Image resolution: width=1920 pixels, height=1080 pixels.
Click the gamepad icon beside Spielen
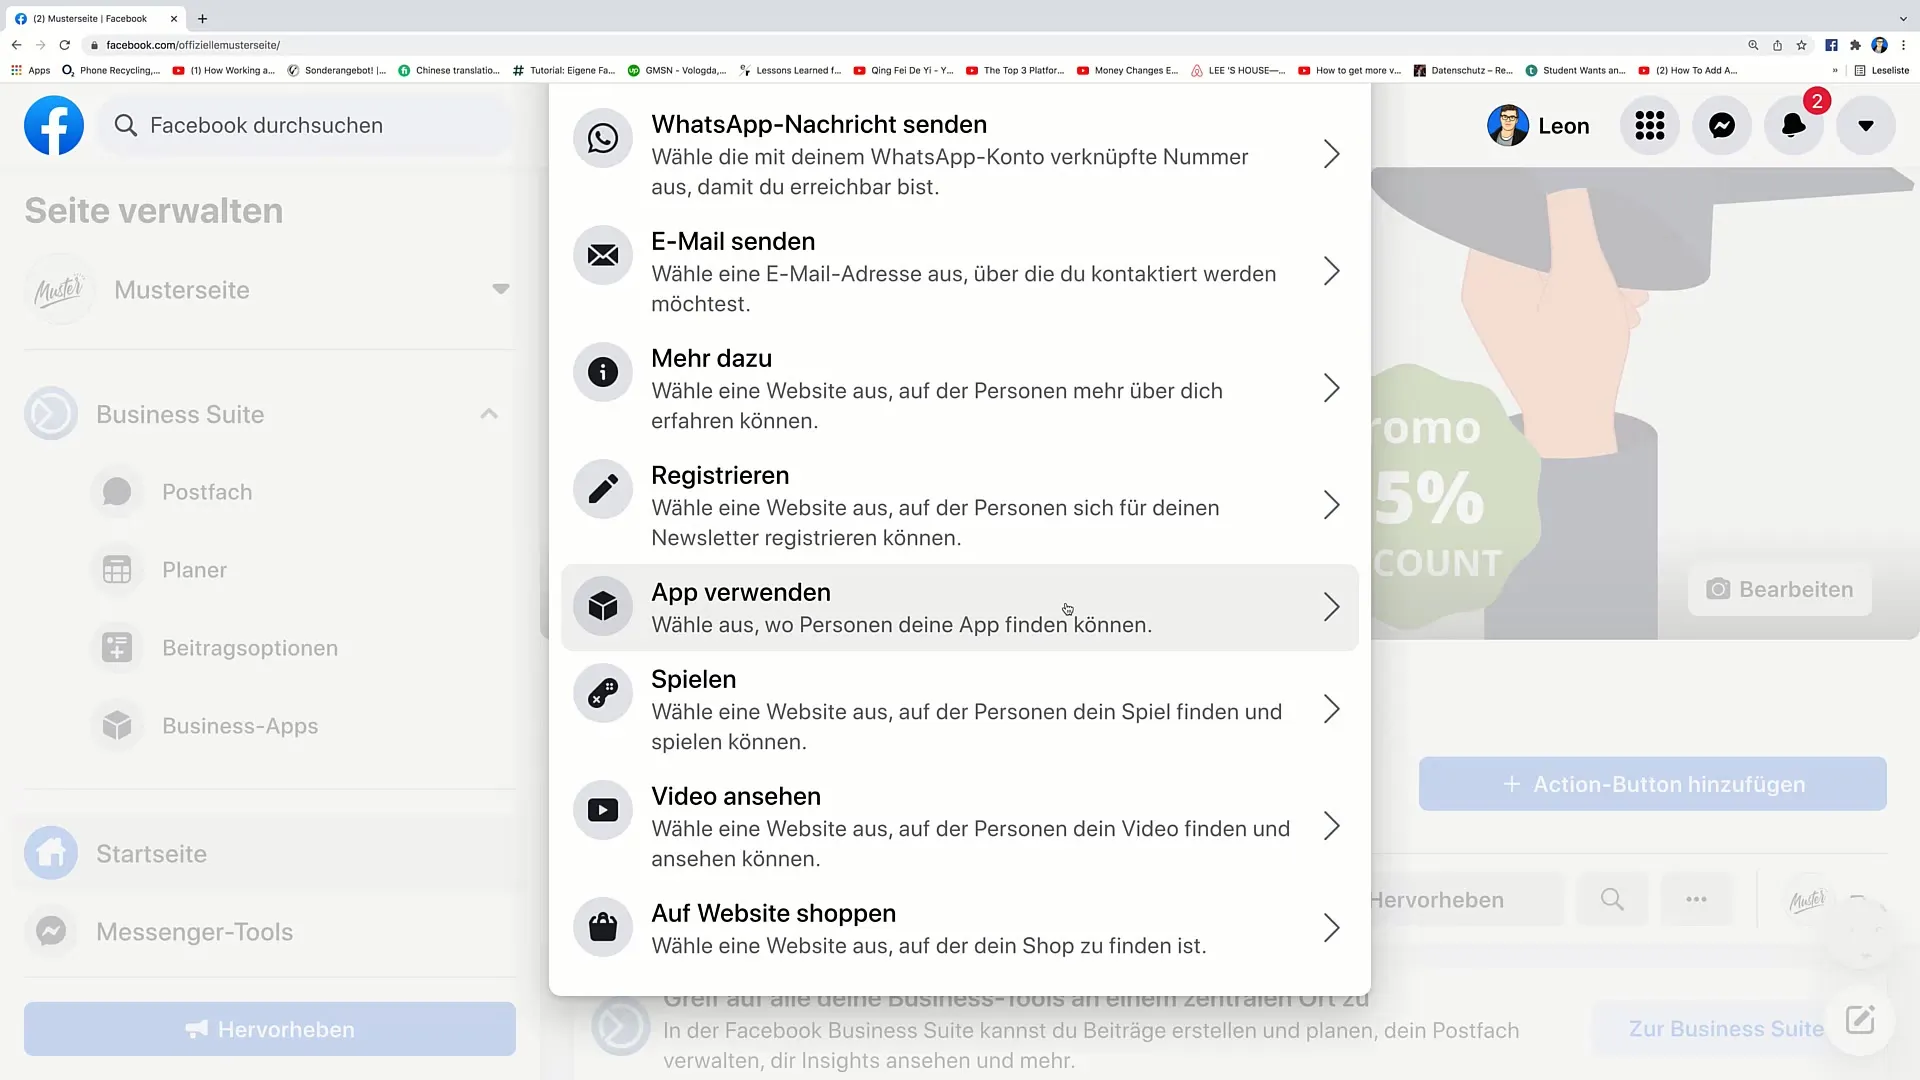603,693
